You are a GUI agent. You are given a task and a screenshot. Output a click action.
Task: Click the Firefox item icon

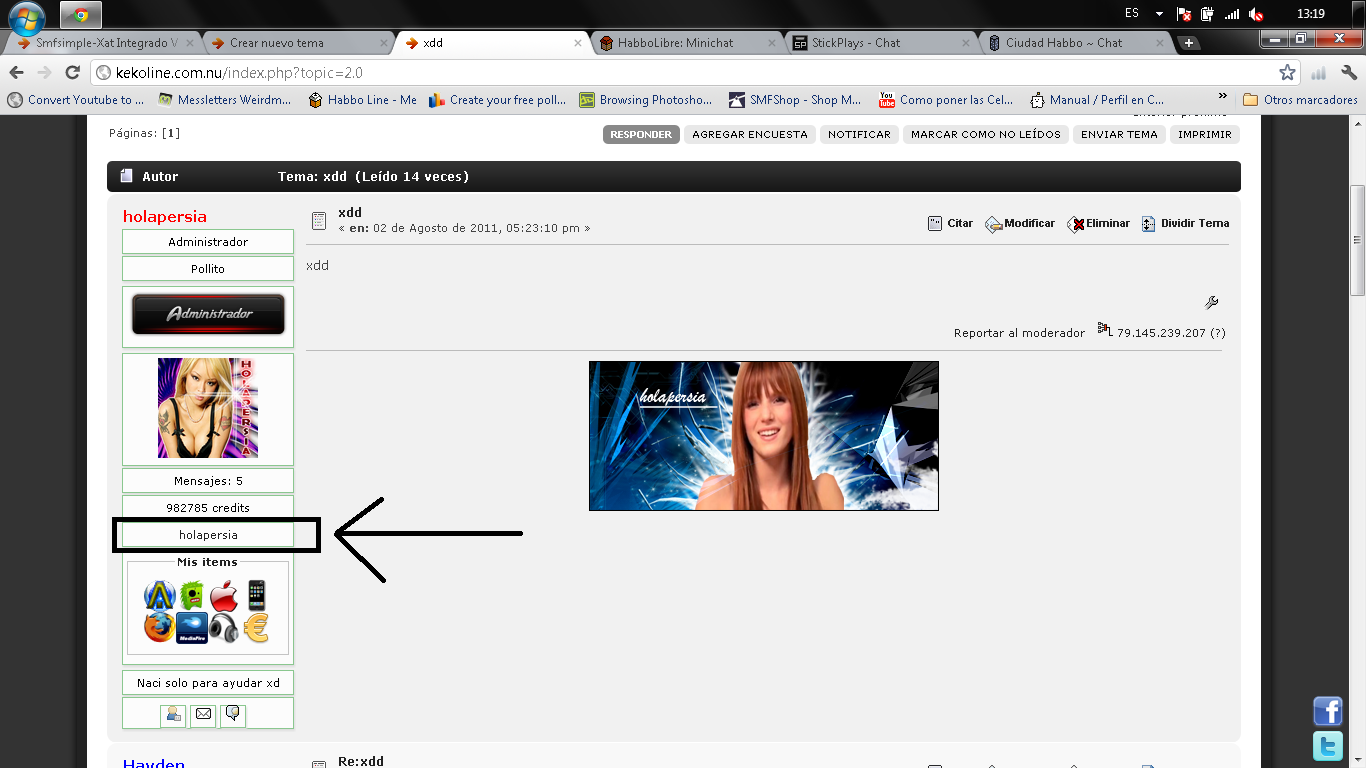point(160,628)
